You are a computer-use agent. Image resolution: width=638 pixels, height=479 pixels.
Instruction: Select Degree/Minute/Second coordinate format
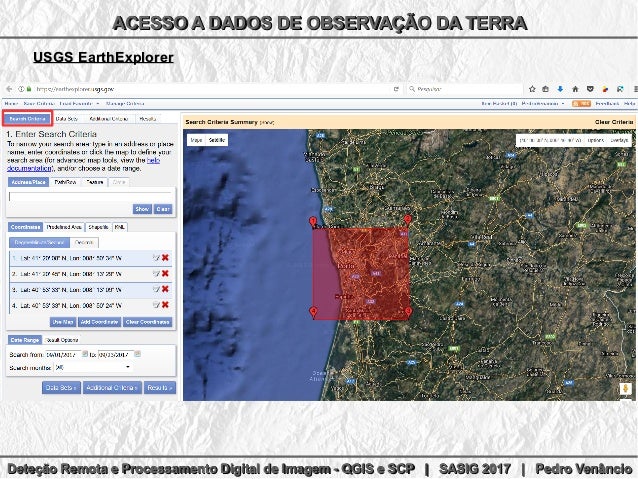(x=39, y=243)
